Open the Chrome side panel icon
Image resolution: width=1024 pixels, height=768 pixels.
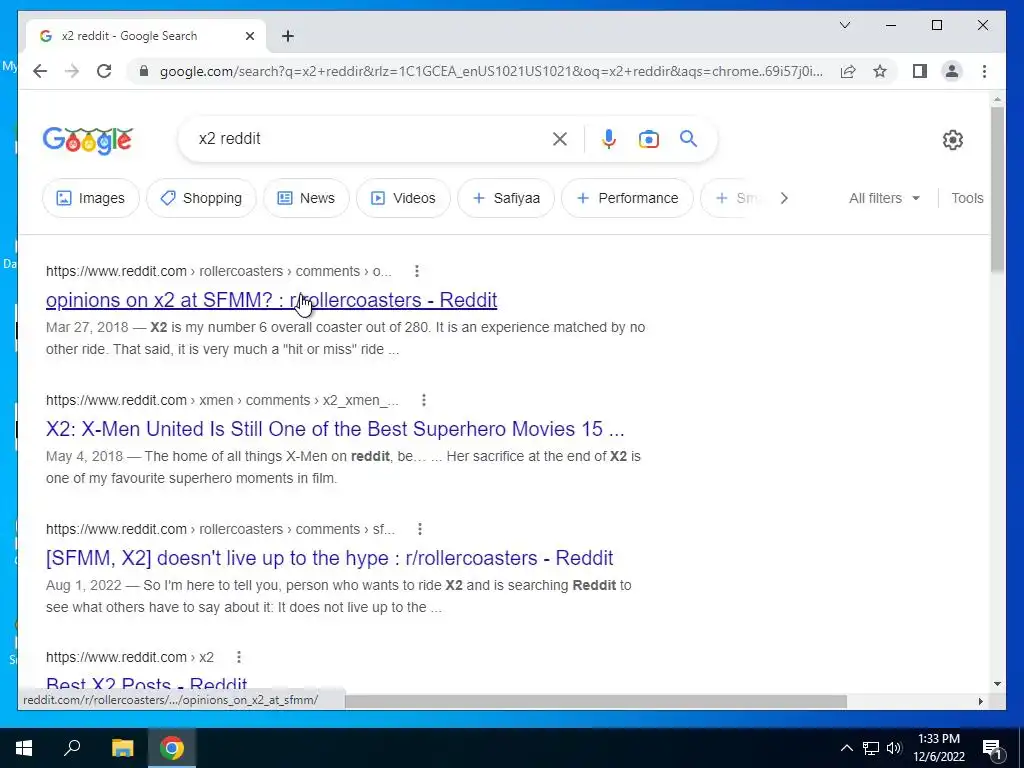click(920, 71)
